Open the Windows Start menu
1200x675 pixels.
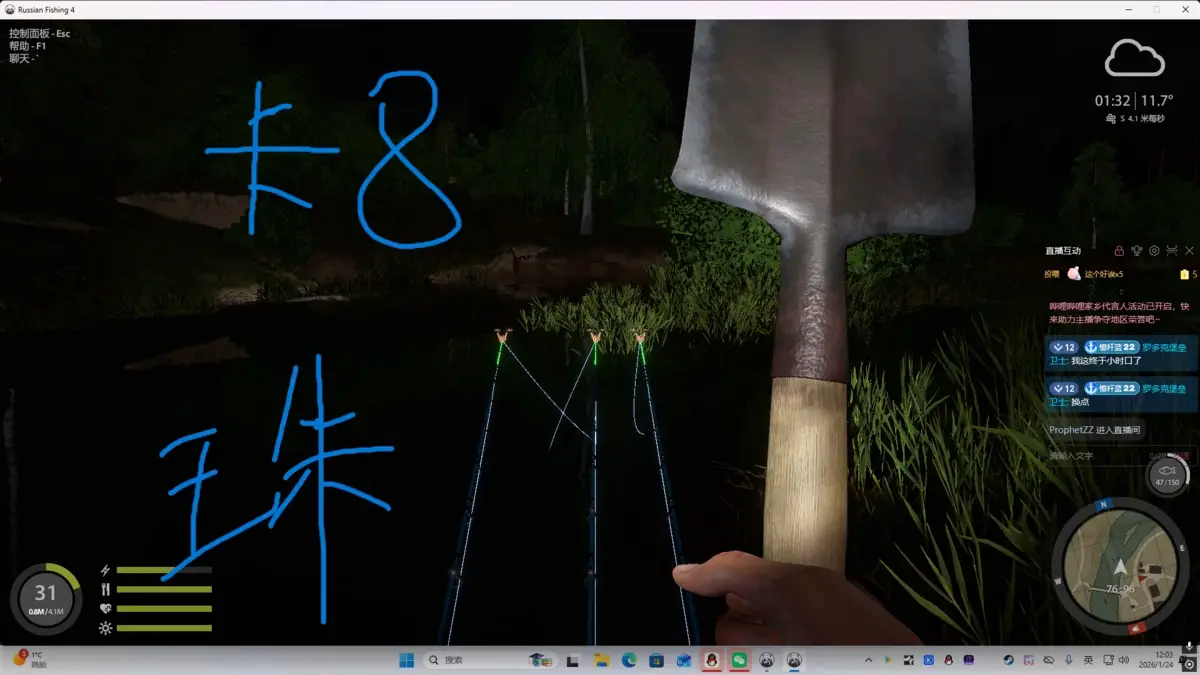[406, 660]
